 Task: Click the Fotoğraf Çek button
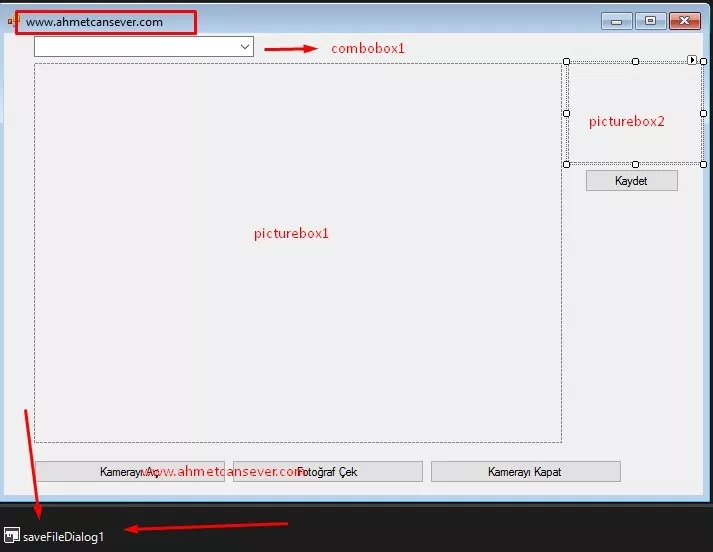coord(327,472)
